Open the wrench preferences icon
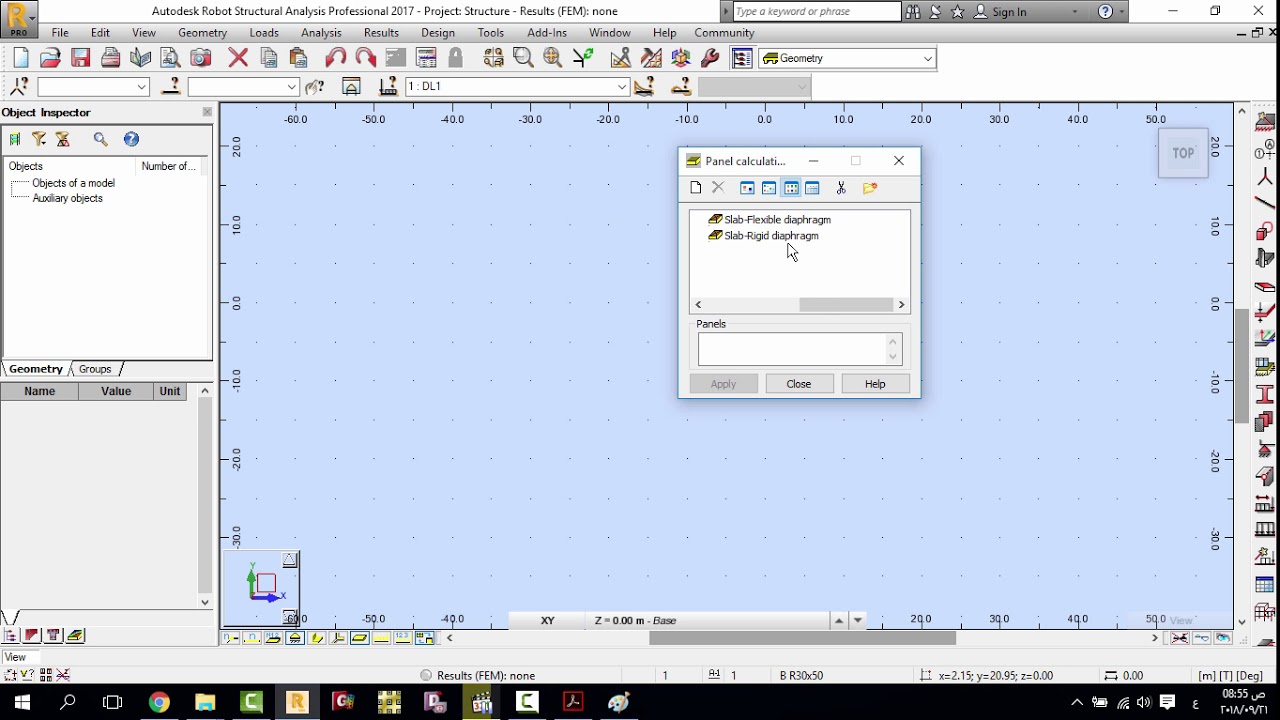The height and width of the screenshot is (720, 1280). [710, 58]
